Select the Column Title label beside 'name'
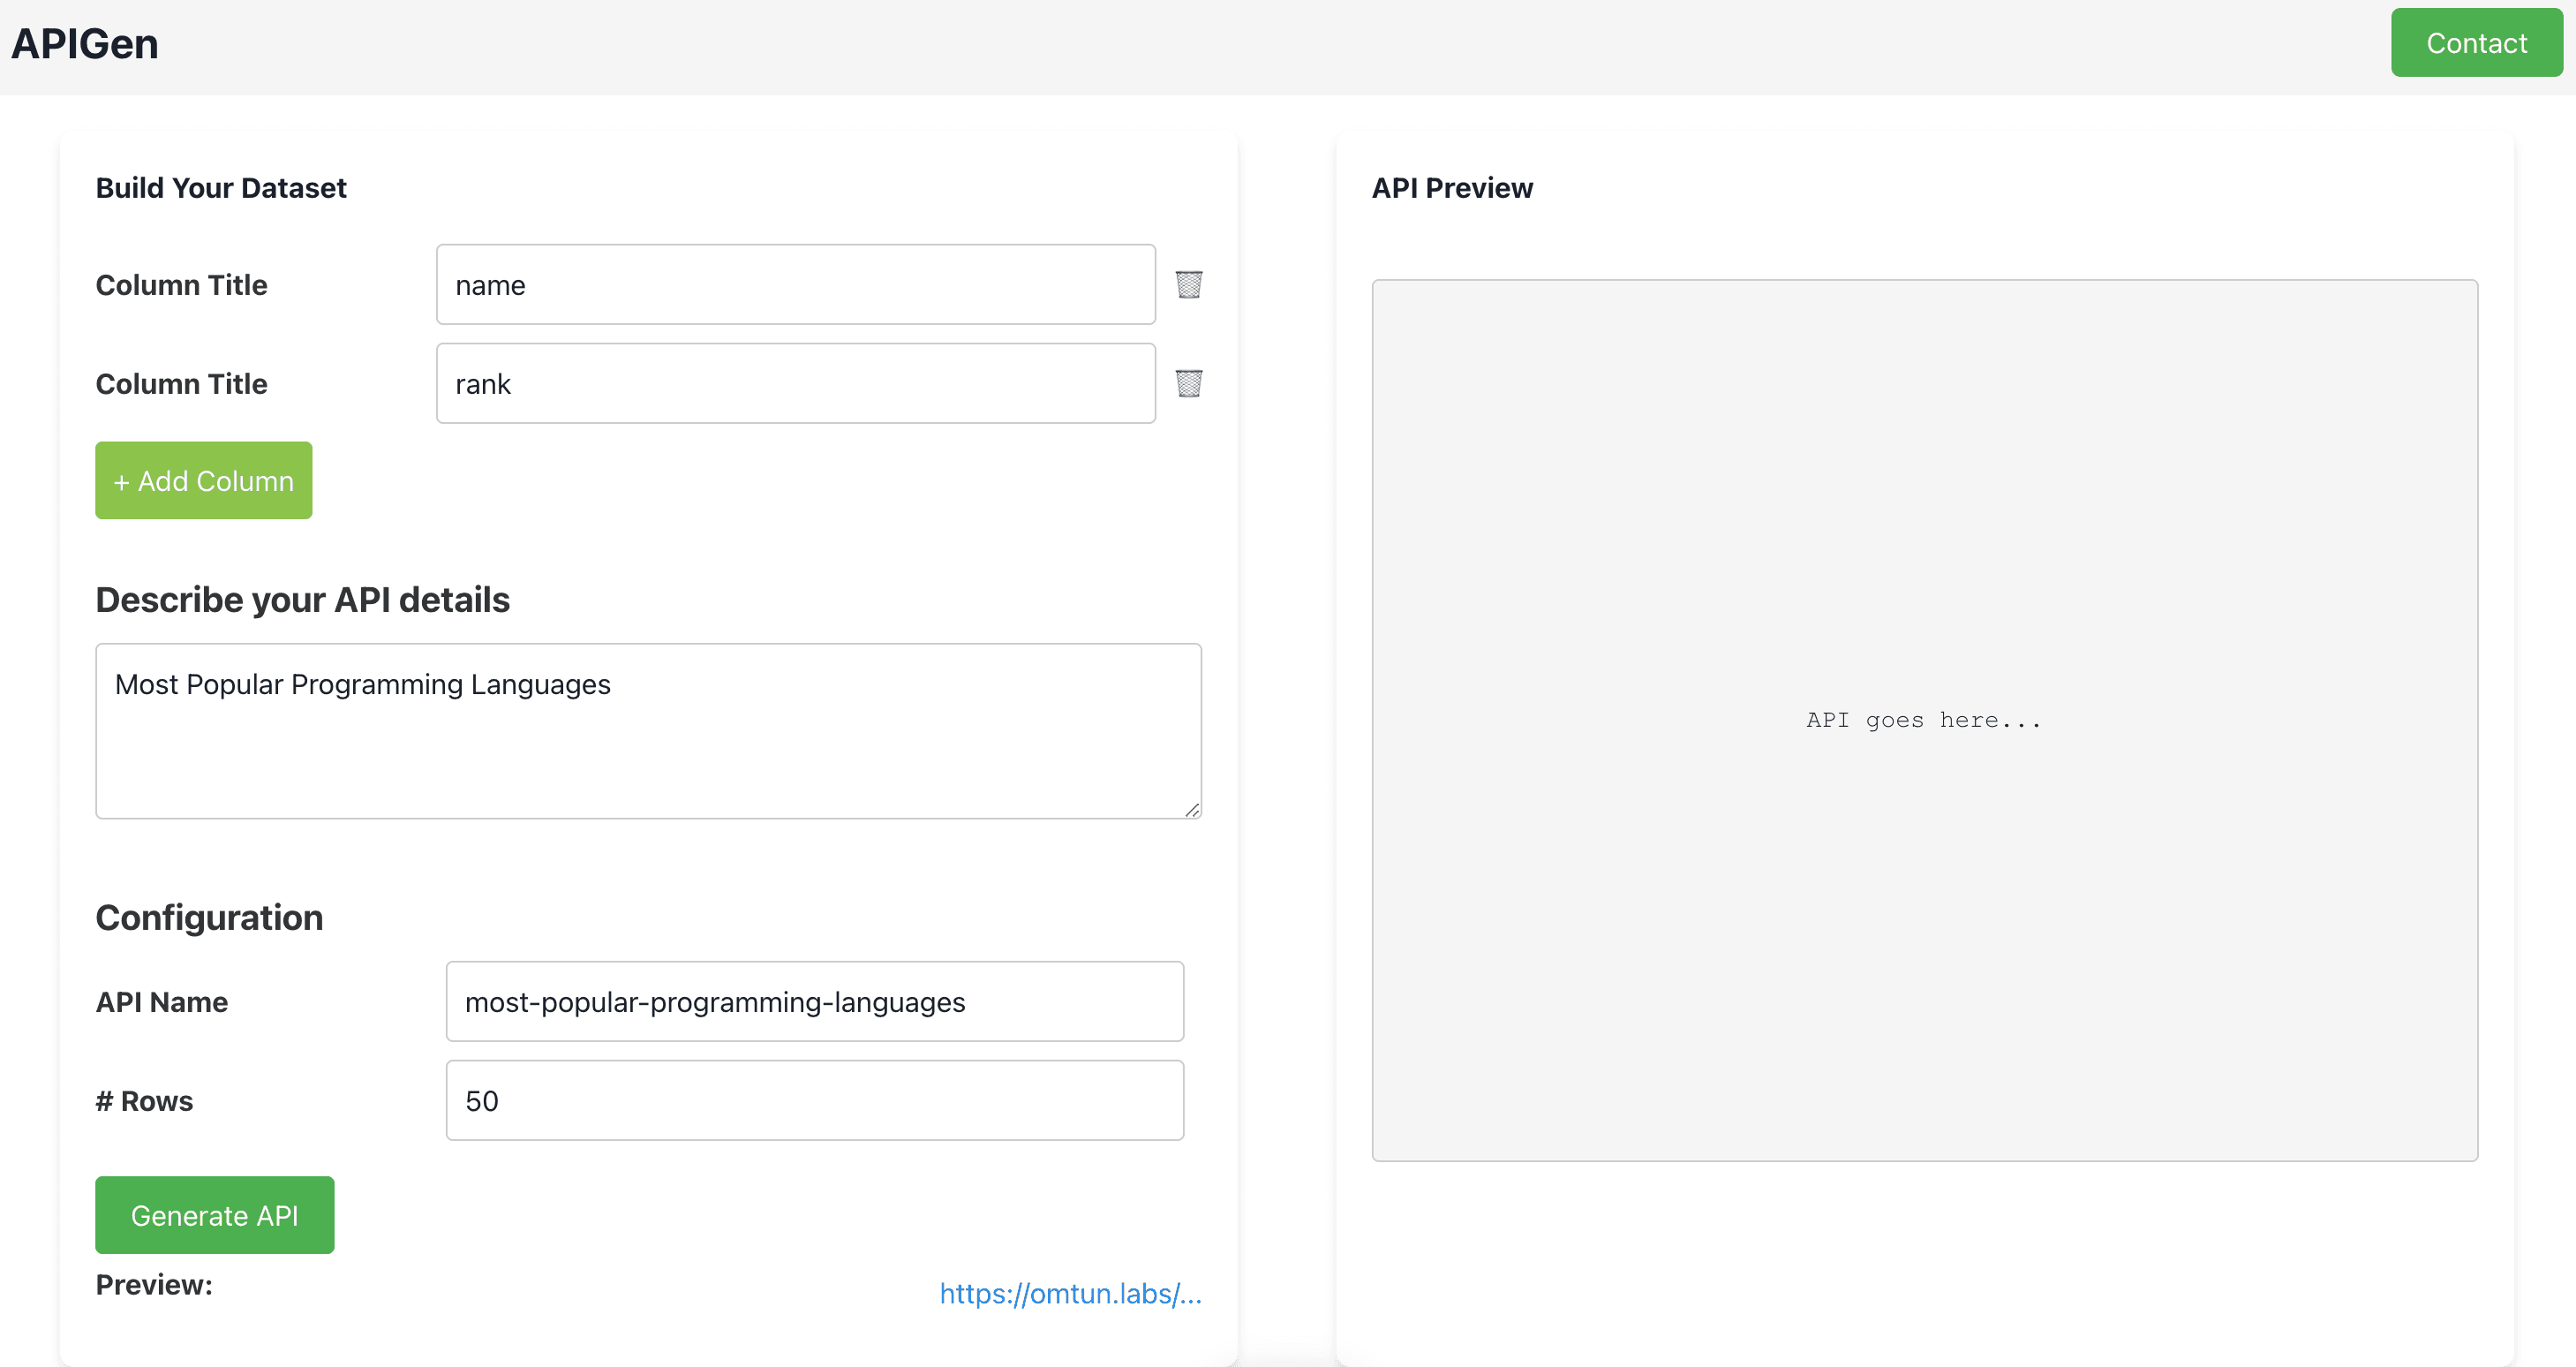 pyautogui.click(x=182, y=285)
